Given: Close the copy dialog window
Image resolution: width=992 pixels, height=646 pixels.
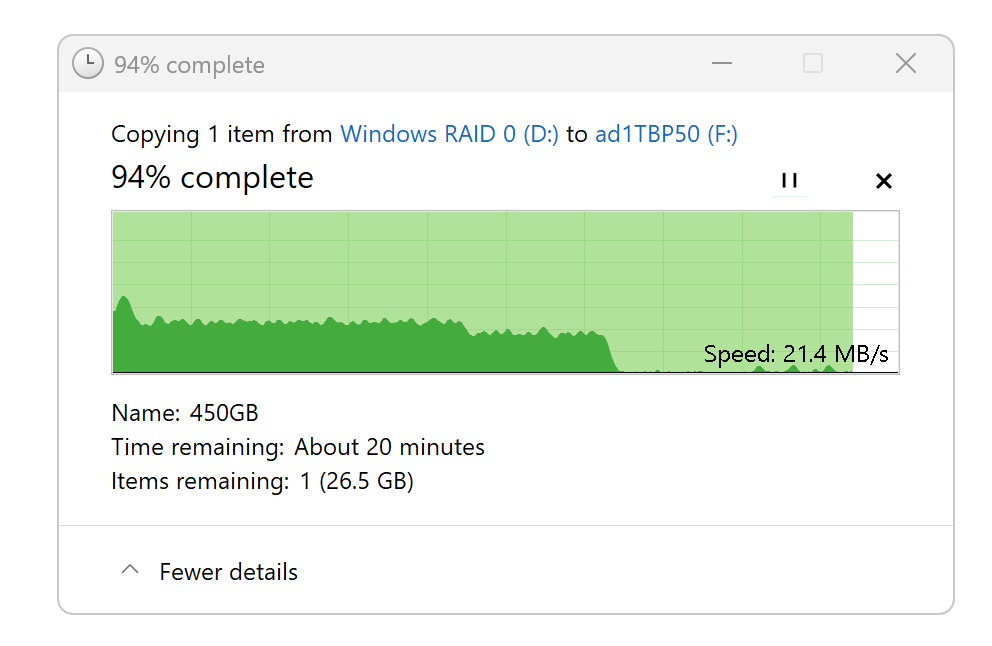Looking at the screenshot, I should click(905, 64).
